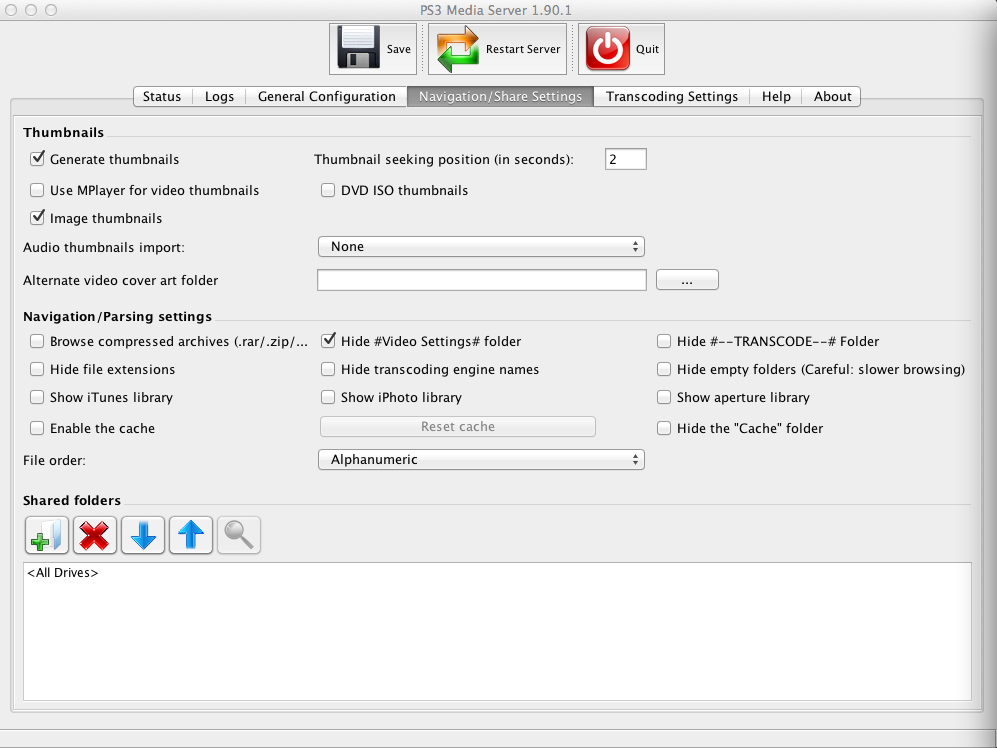Screen dimensions: 997x748
Task: Move shared folder down with blue arrow
Action: 143,535
